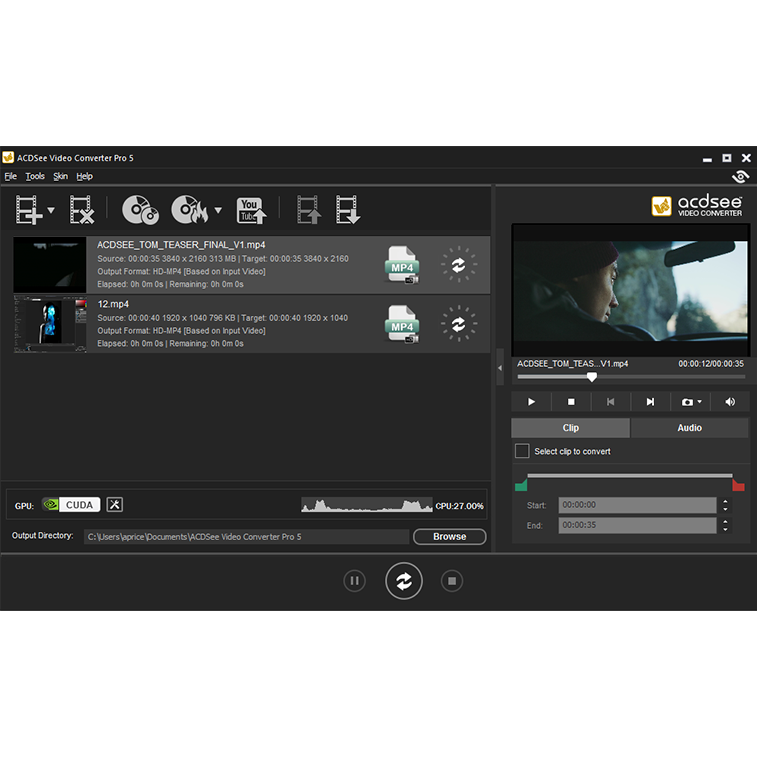Click the Browse button for output directory
The image size is (757, 757).
click(x=449, y=537)
